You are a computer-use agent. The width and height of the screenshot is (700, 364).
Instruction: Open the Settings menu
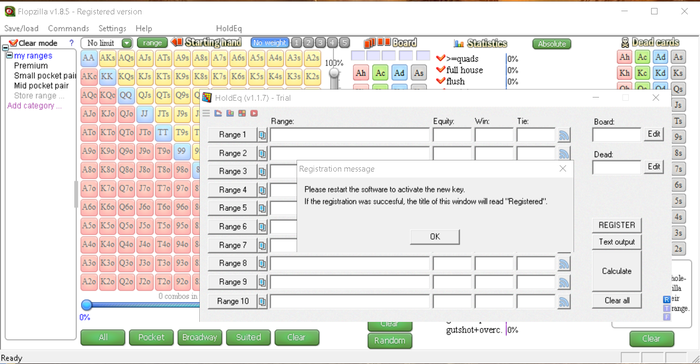(112, 28)
